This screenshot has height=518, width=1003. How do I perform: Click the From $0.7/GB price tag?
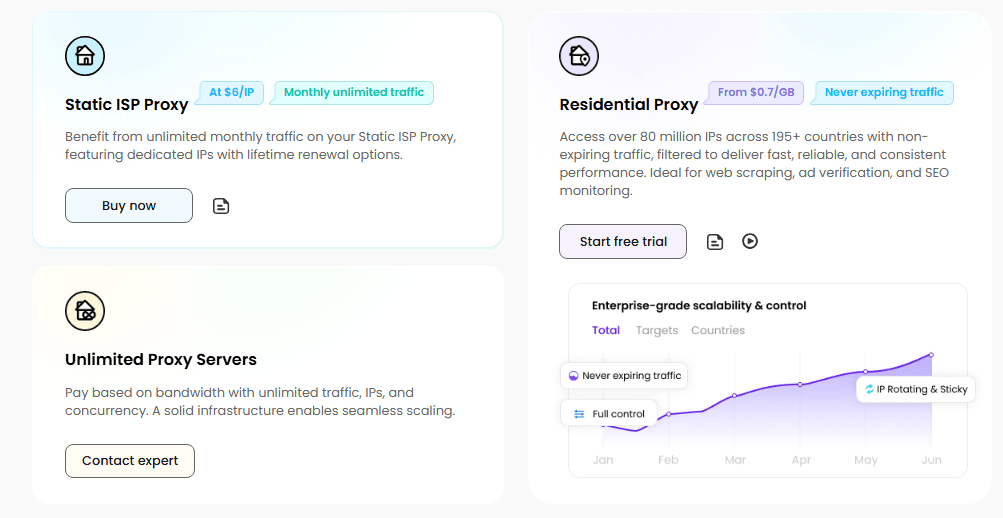point(756,92)
